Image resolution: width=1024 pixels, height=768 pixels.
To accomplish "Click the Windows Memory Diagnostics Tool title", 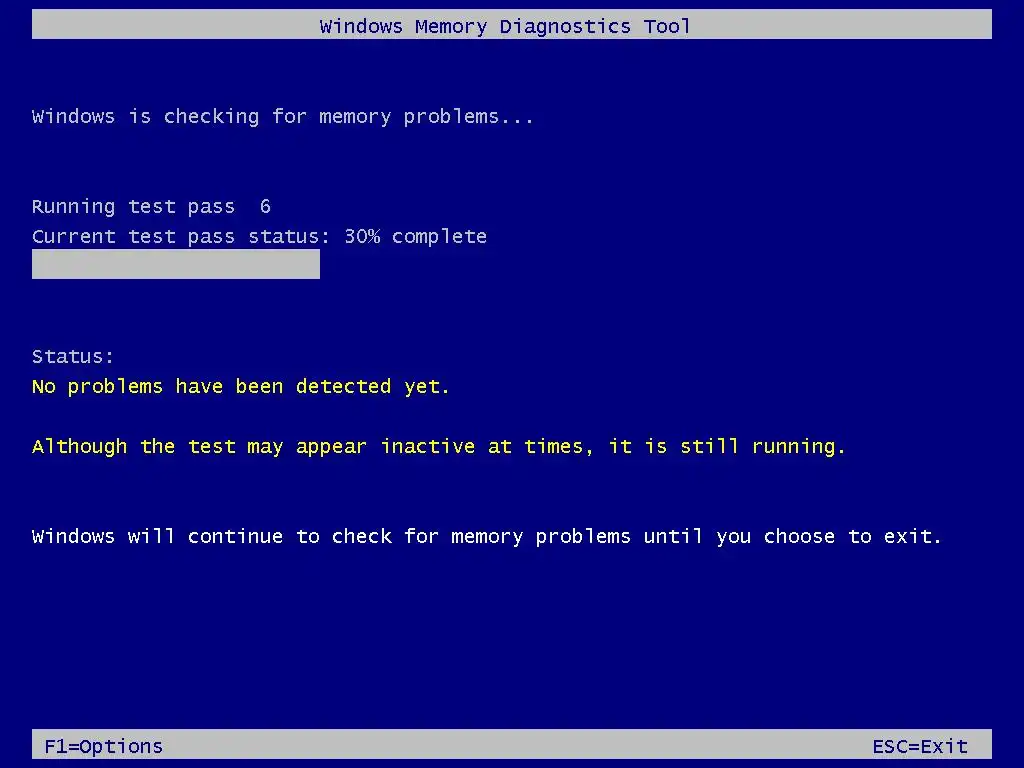I will coord(504,27).
